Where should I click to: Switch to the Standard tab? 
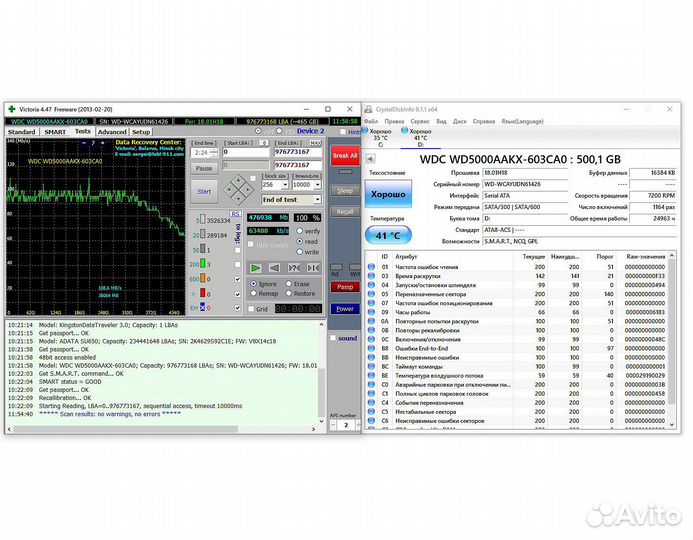(x=22, y=132)
